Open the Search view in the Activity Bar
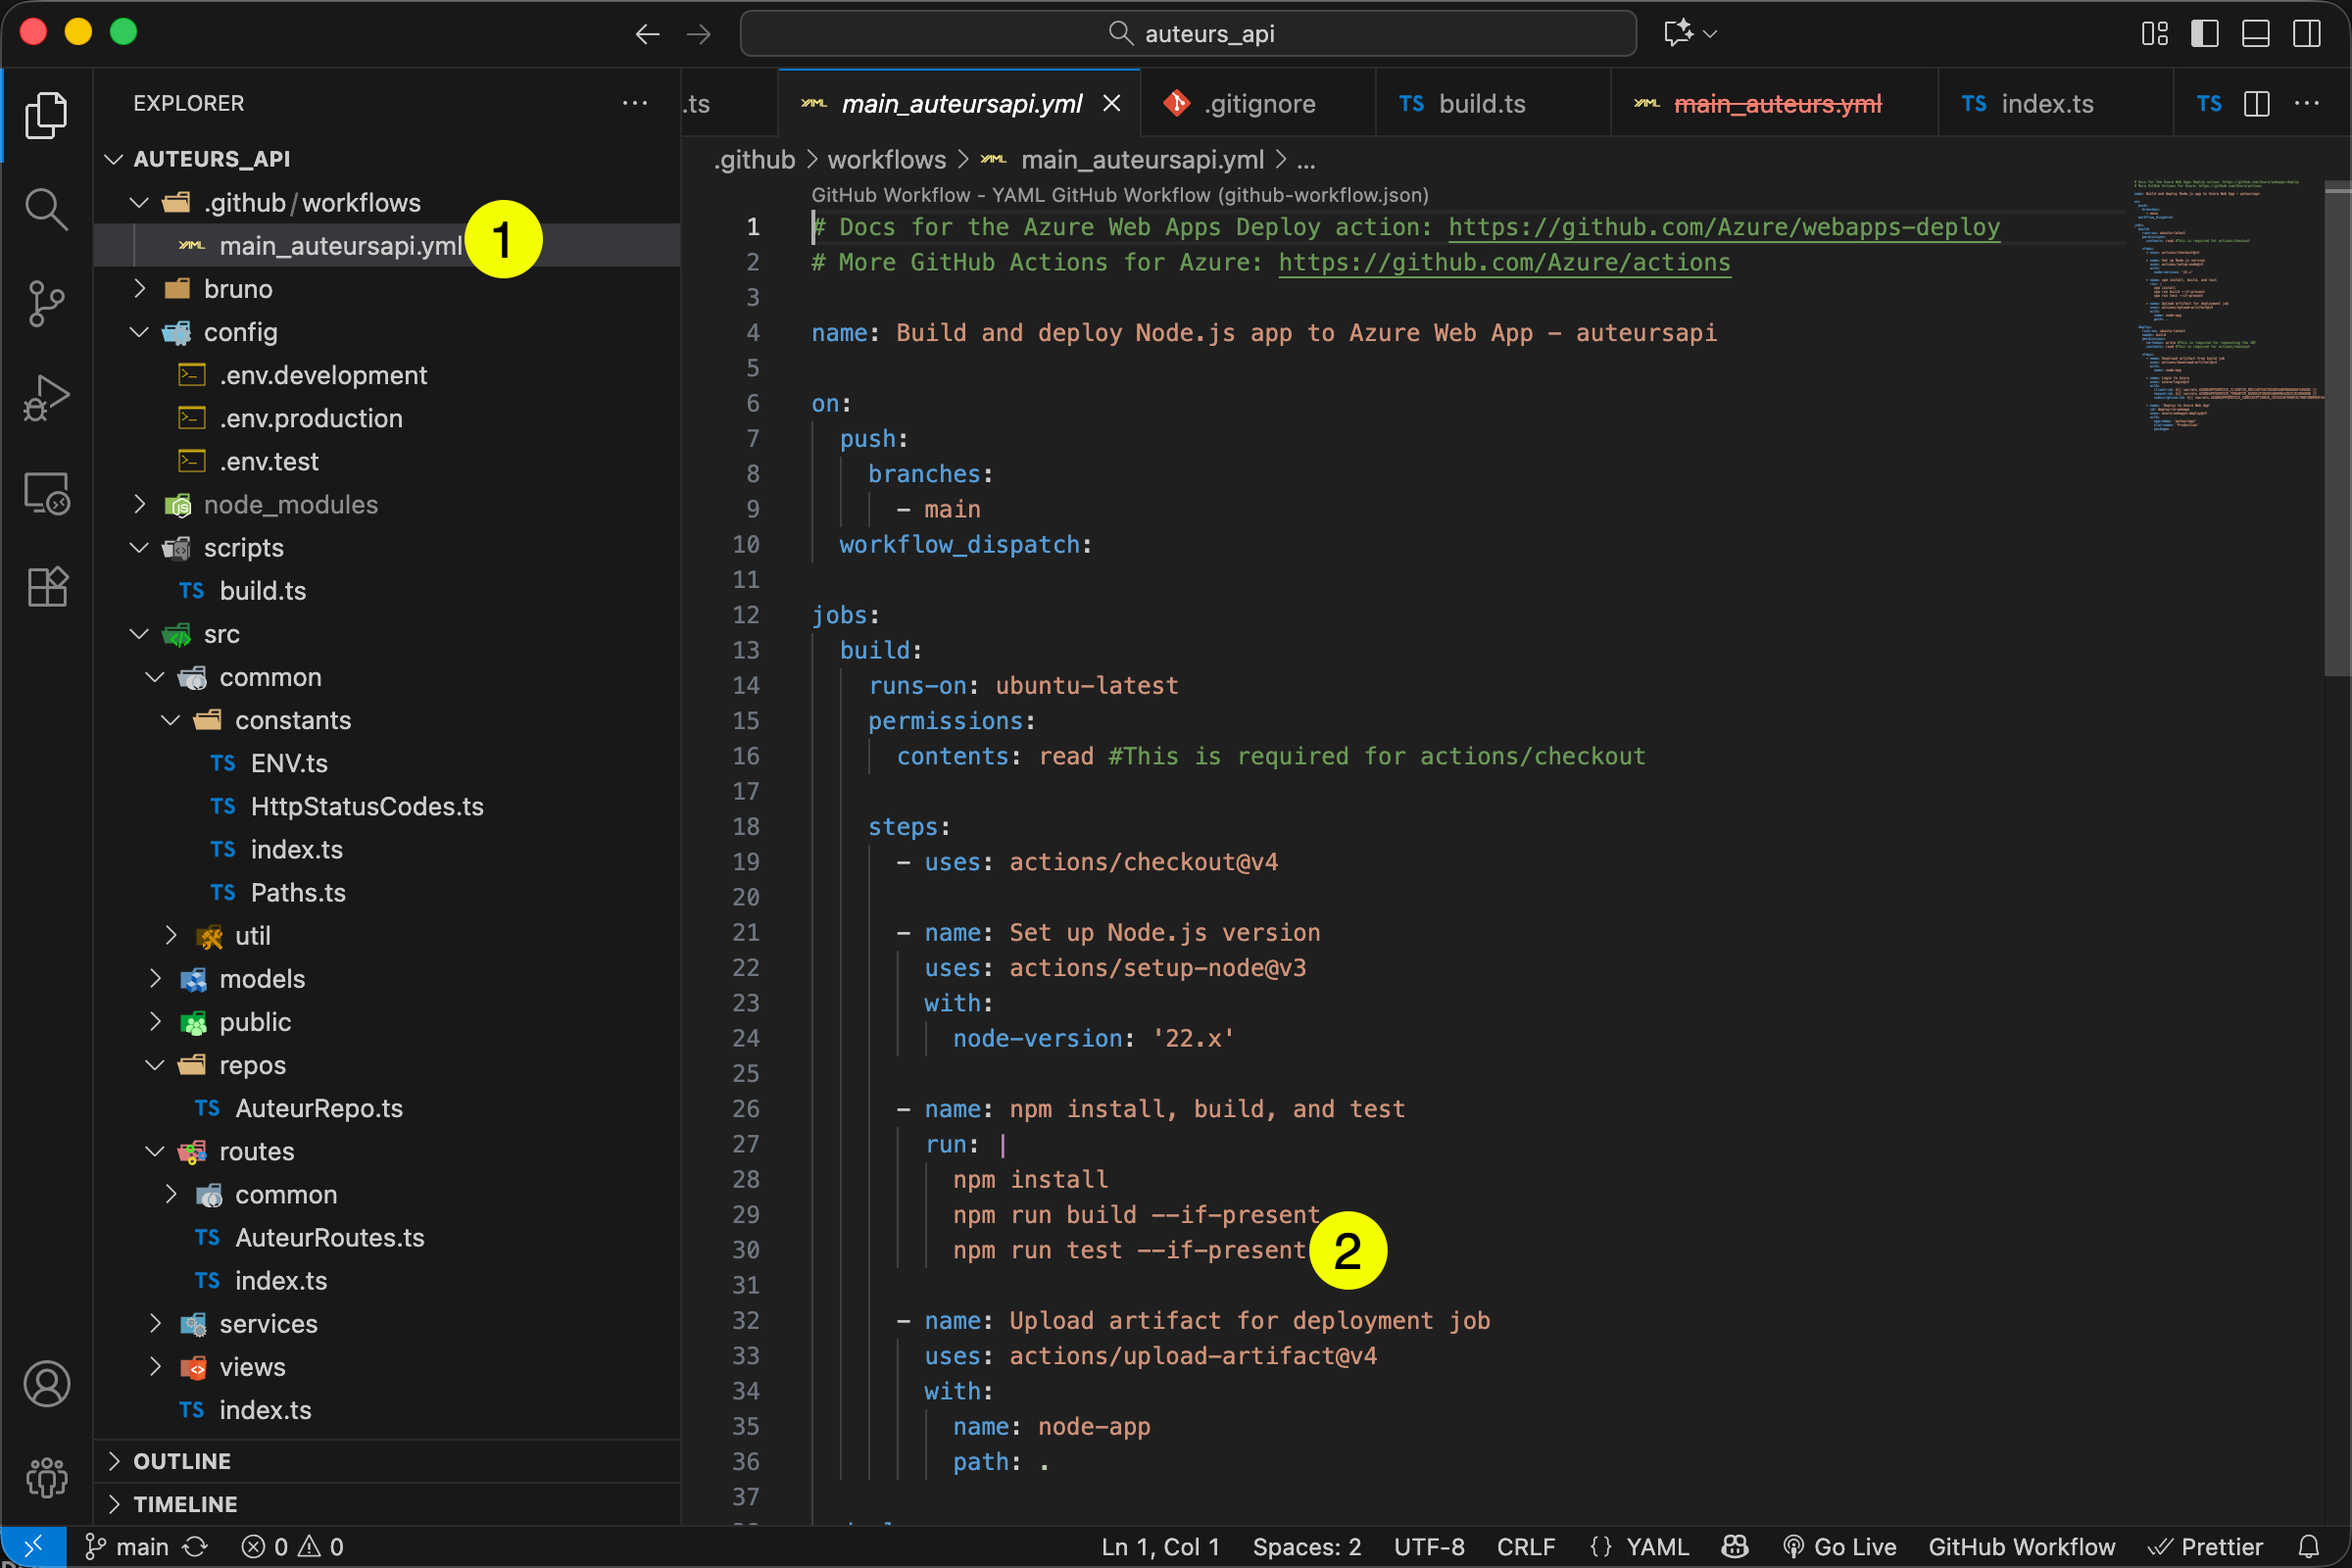This screenshot has width=2352, height=1568. tap(46, 209)
